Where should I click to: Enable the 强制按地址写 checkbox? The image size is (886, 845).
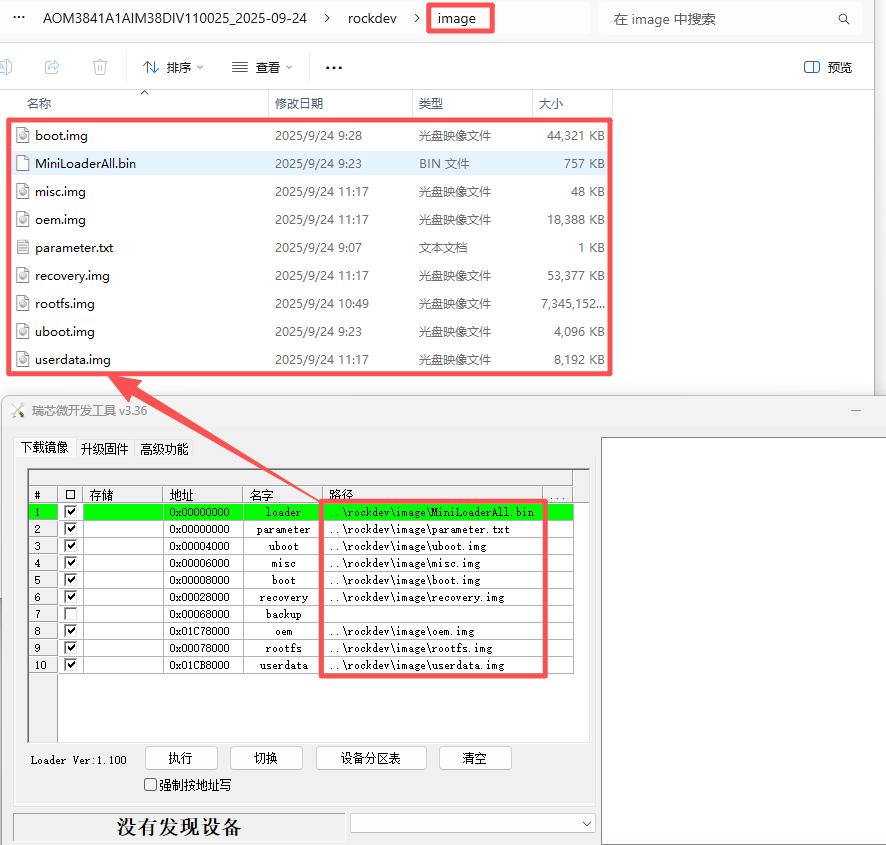[151, 785]
